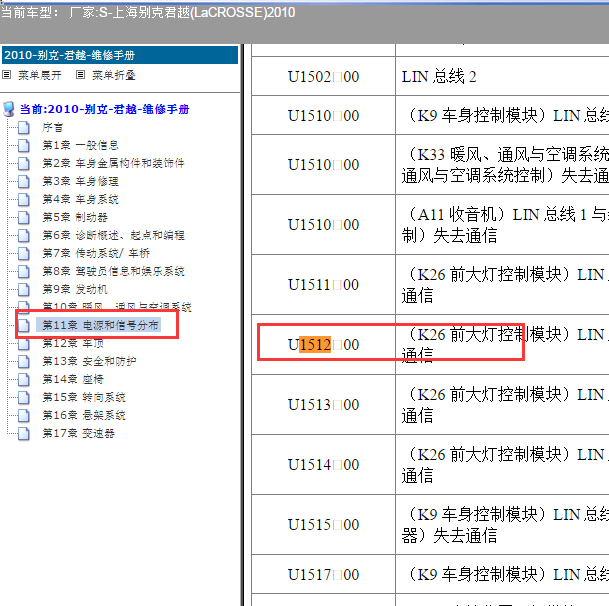
Task: Click code cell U1511 00
Action: (x=323, y=285)
